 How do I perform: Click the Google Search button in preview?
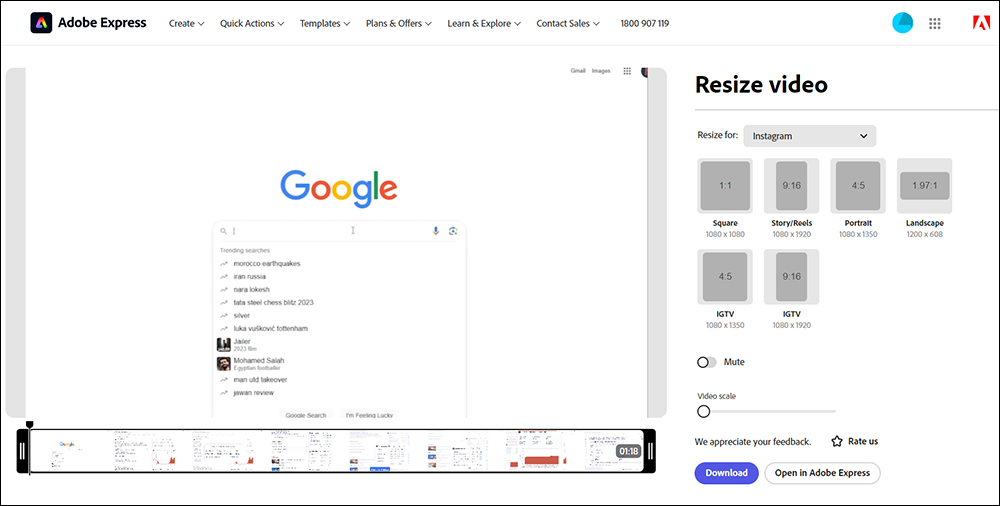[306, 415]
